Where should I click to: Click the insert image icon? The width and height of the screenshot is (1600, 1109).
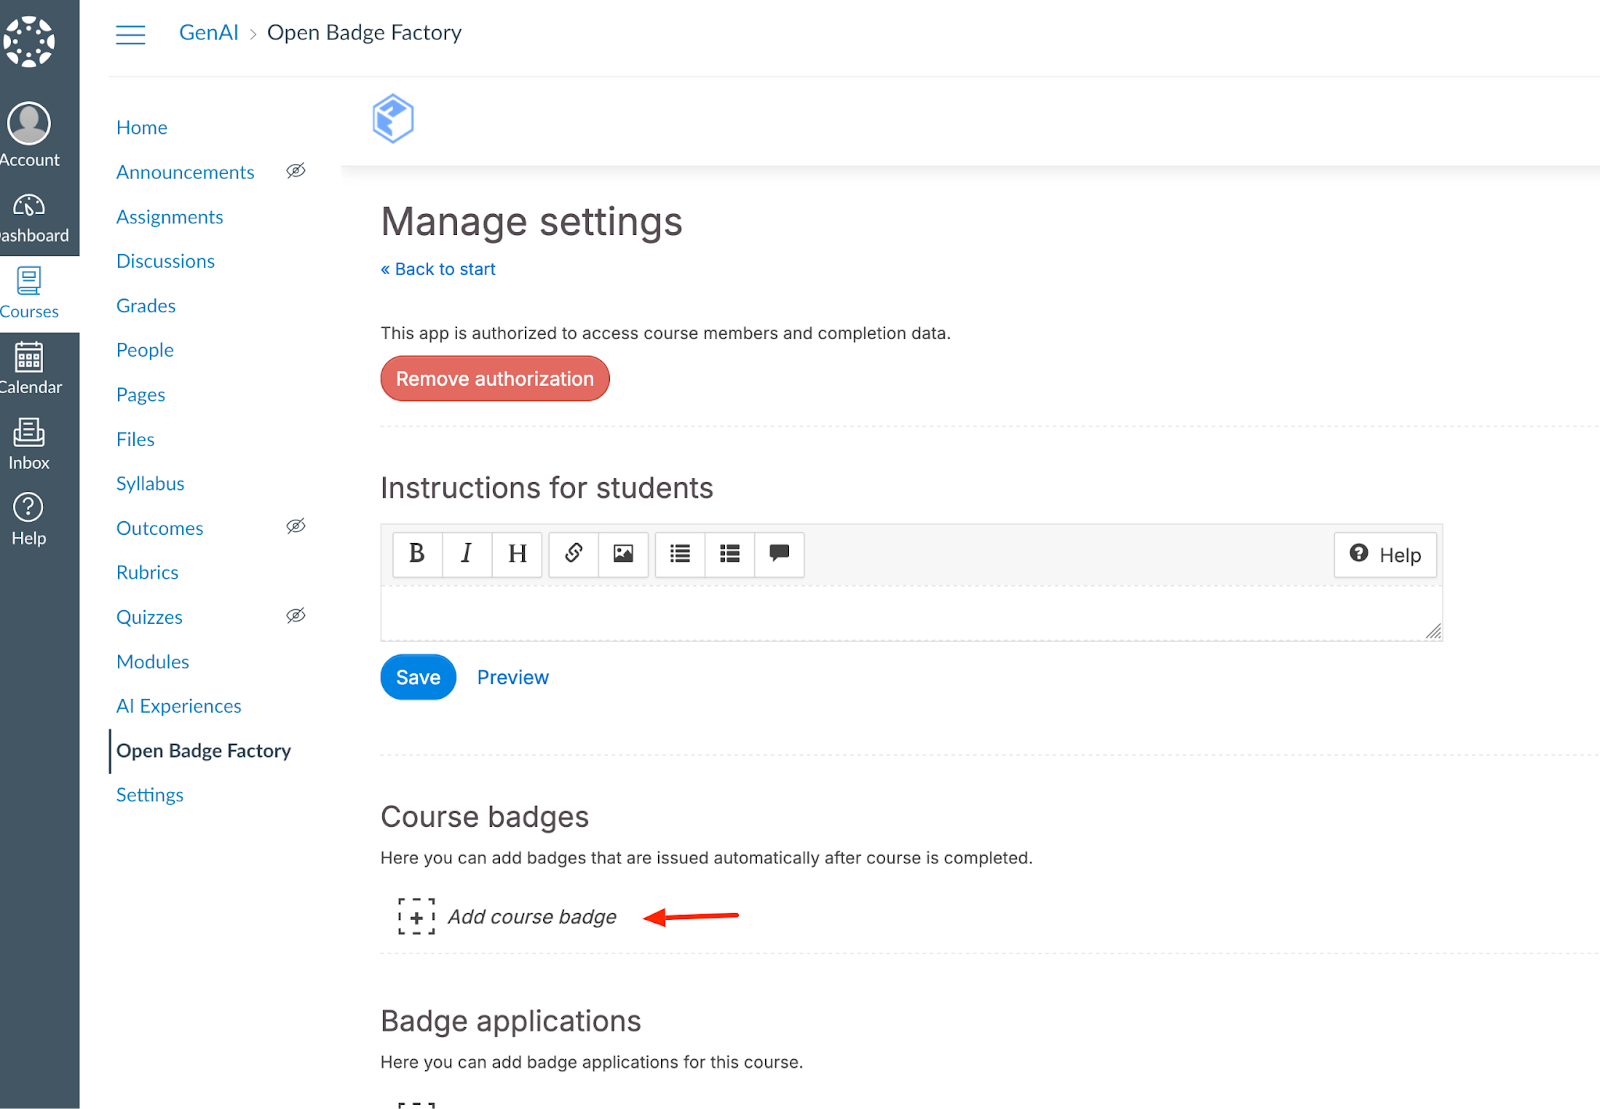click(x=623, y=554)
